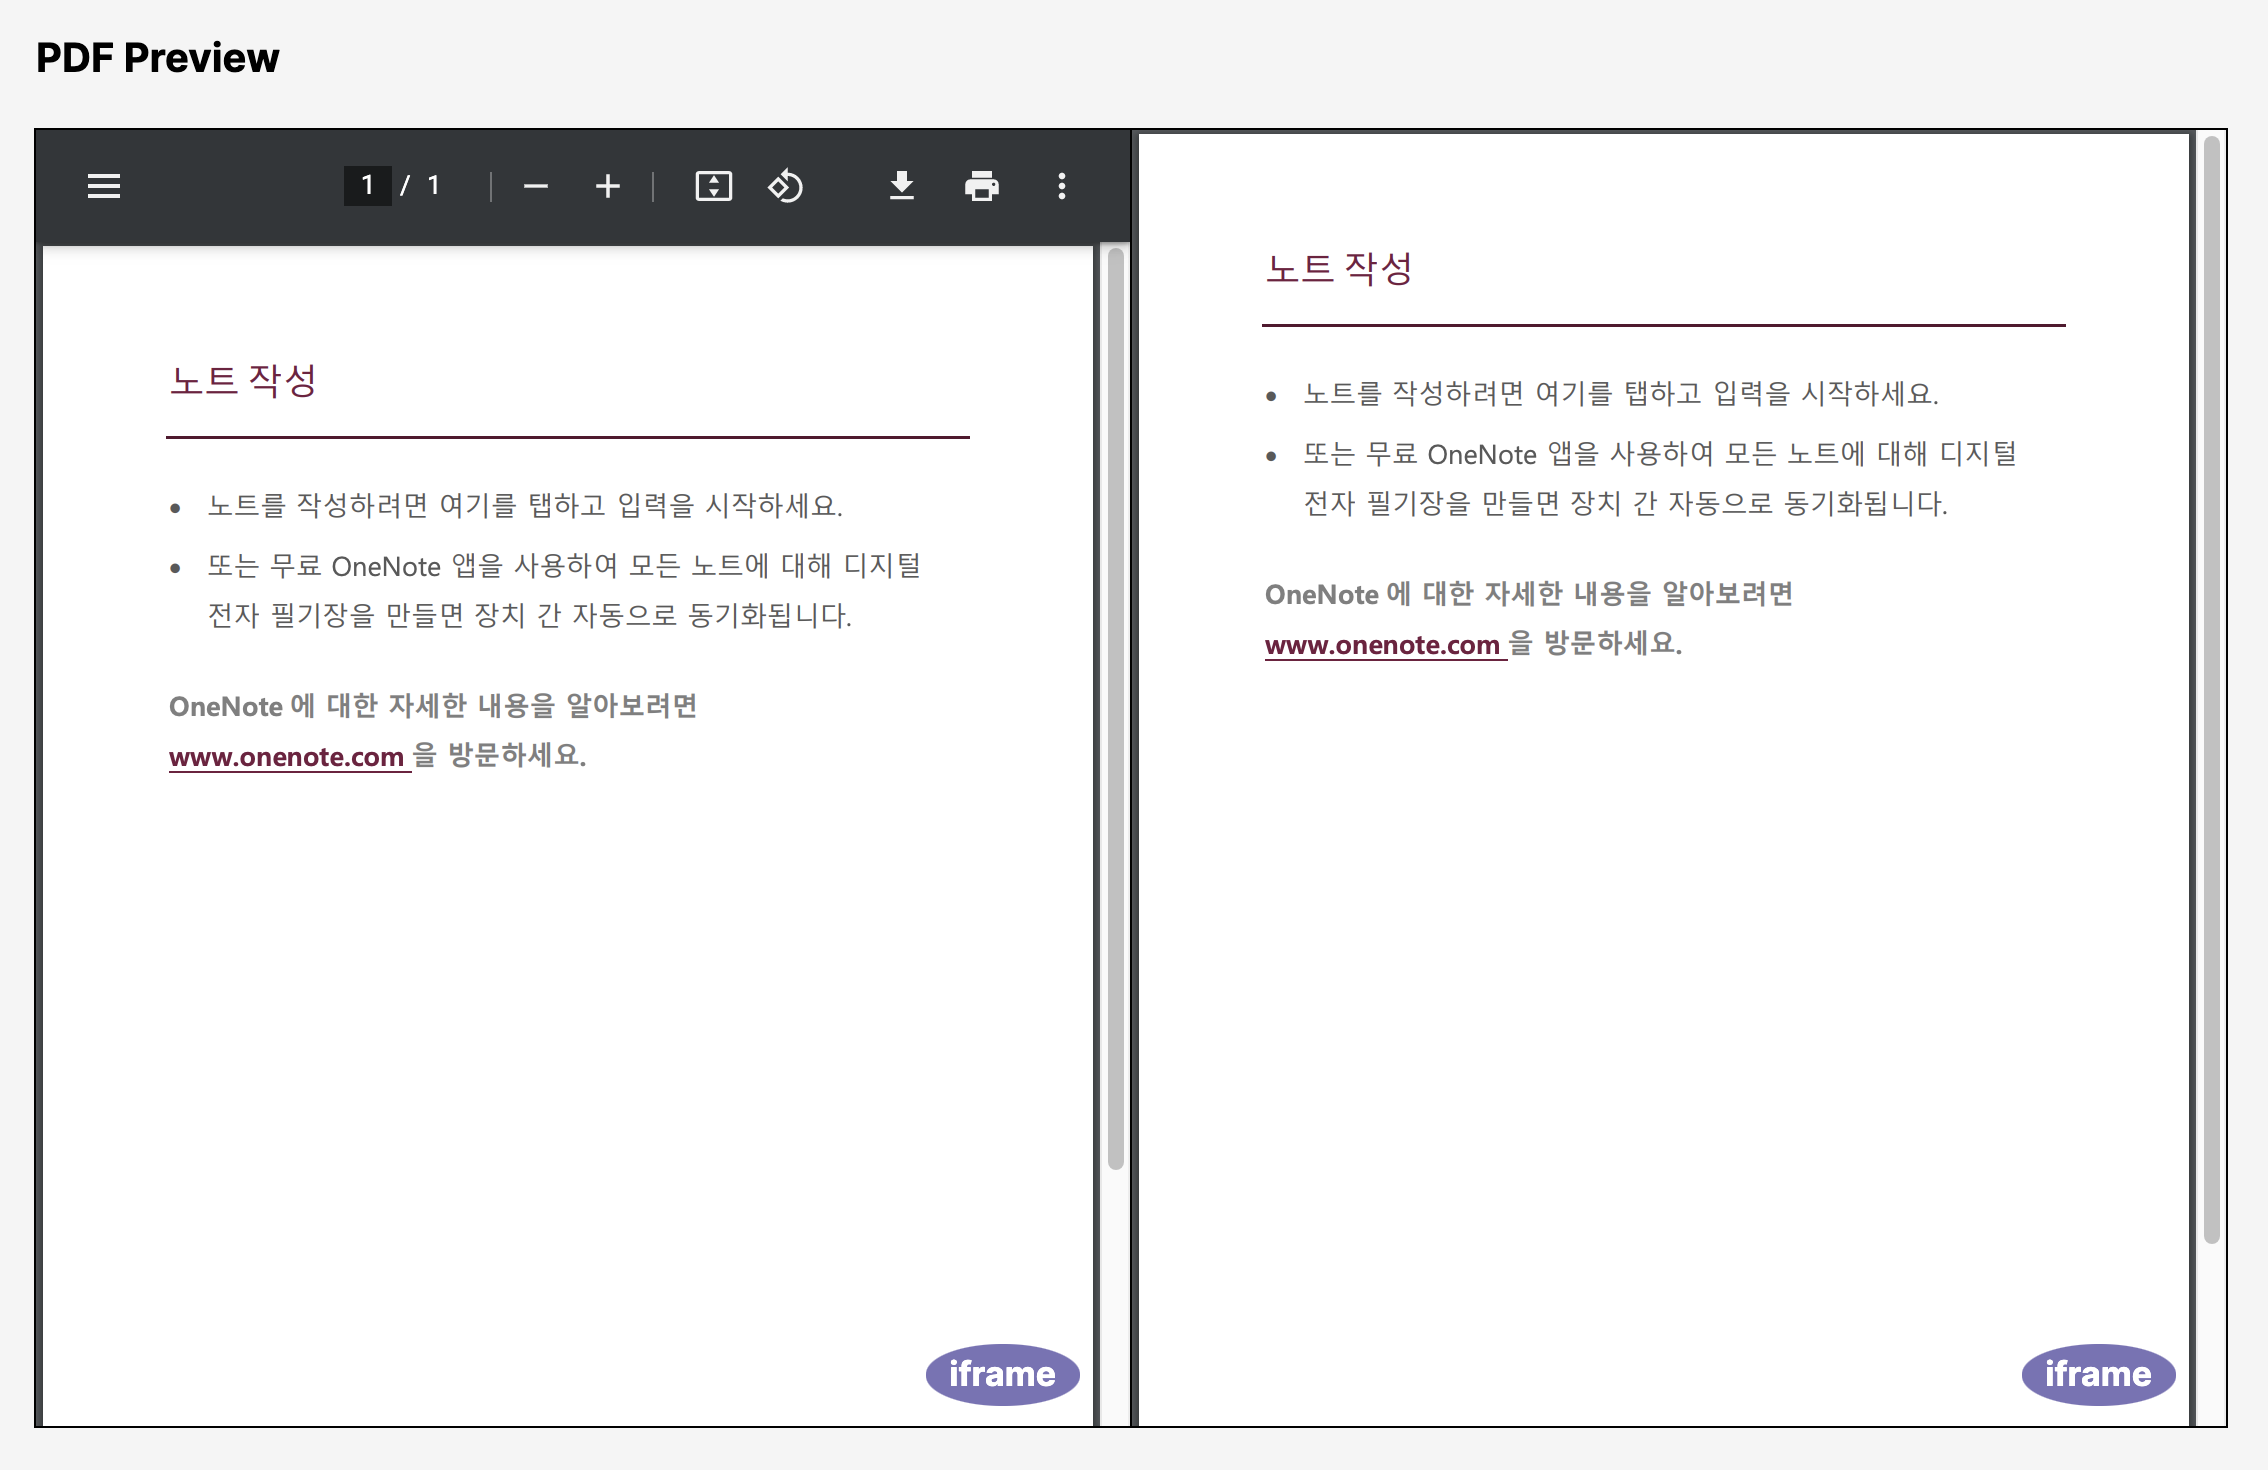Click the zoom in plus button
Screen dimensions: 2268x1470
[x=607, y=186]
